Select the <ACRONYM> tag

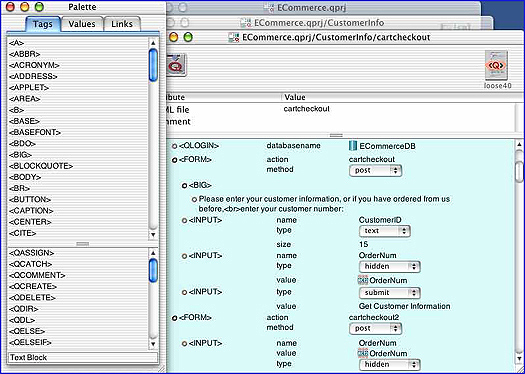(x=34, y=65)
